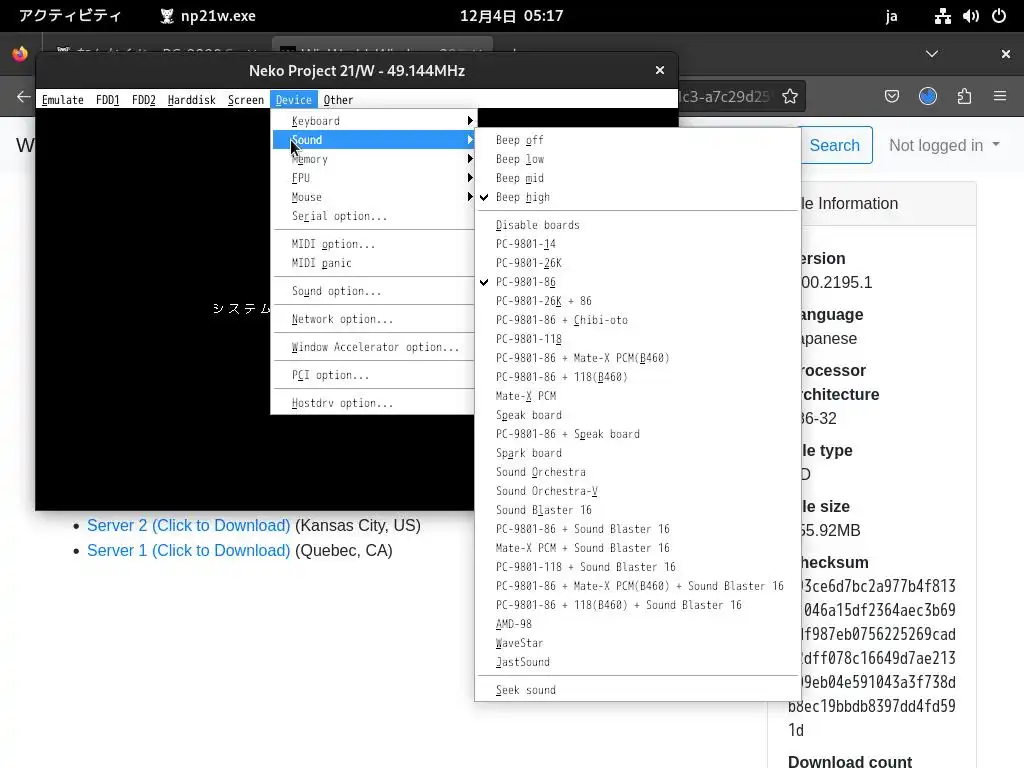Select the checked PC-9801-86 board
Screen dimensions: 1024x768
click(x=637, y=281)
